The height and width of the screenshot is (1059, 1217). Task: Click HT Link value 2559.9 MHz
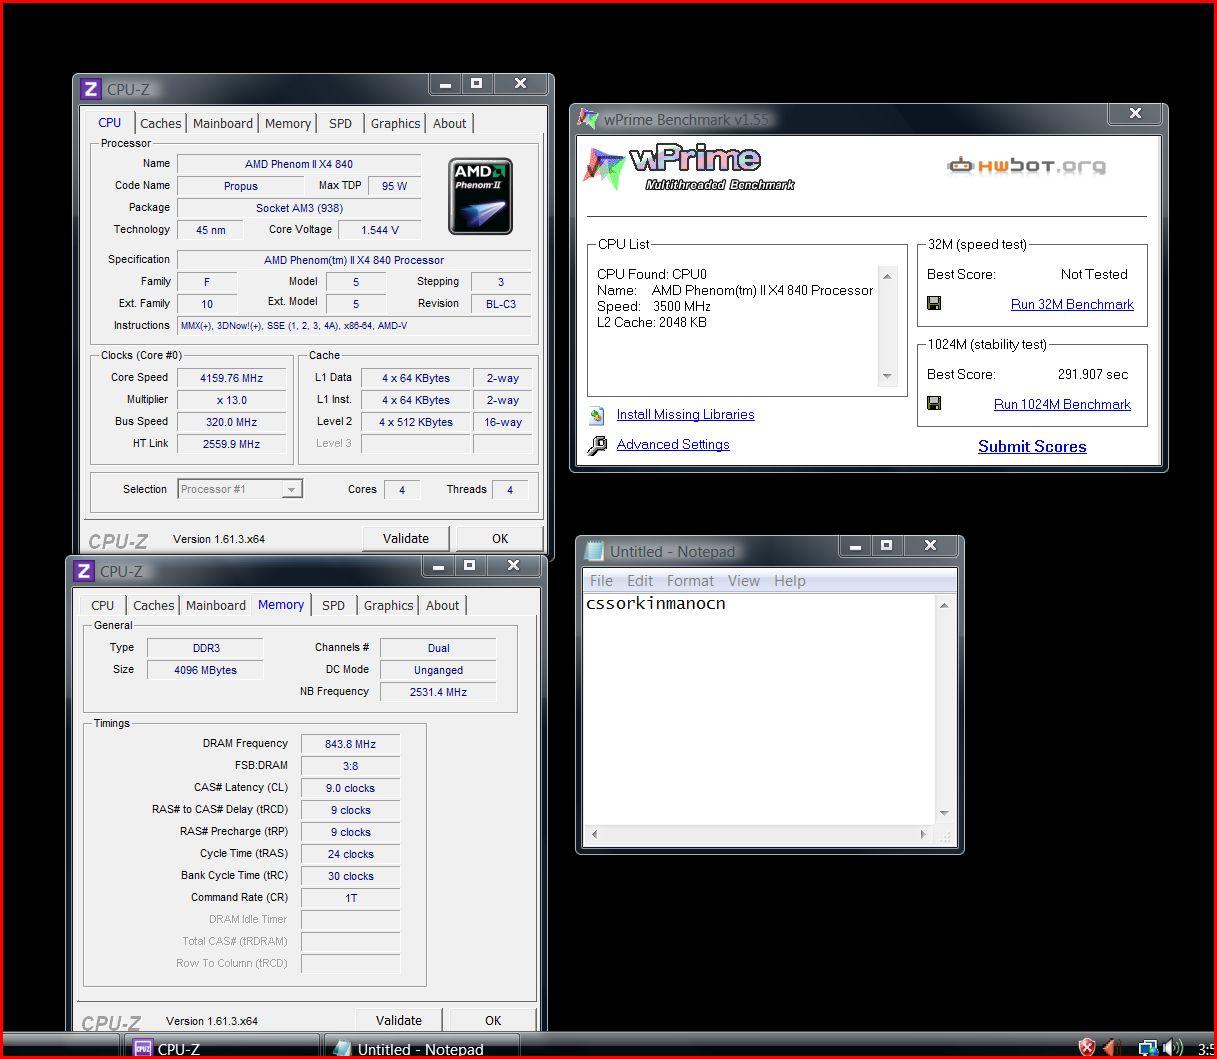point(231,444)
